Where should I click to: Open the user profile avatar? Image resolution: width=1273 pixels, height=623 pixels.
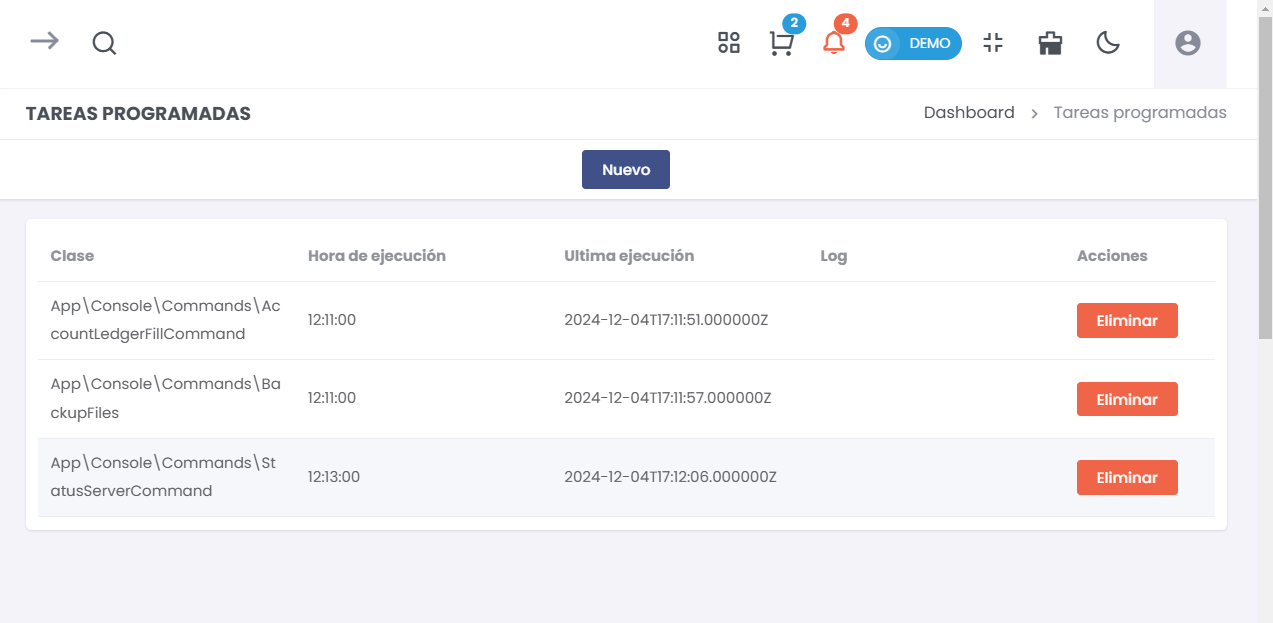pyautogui.click(x=1188, y=43)
